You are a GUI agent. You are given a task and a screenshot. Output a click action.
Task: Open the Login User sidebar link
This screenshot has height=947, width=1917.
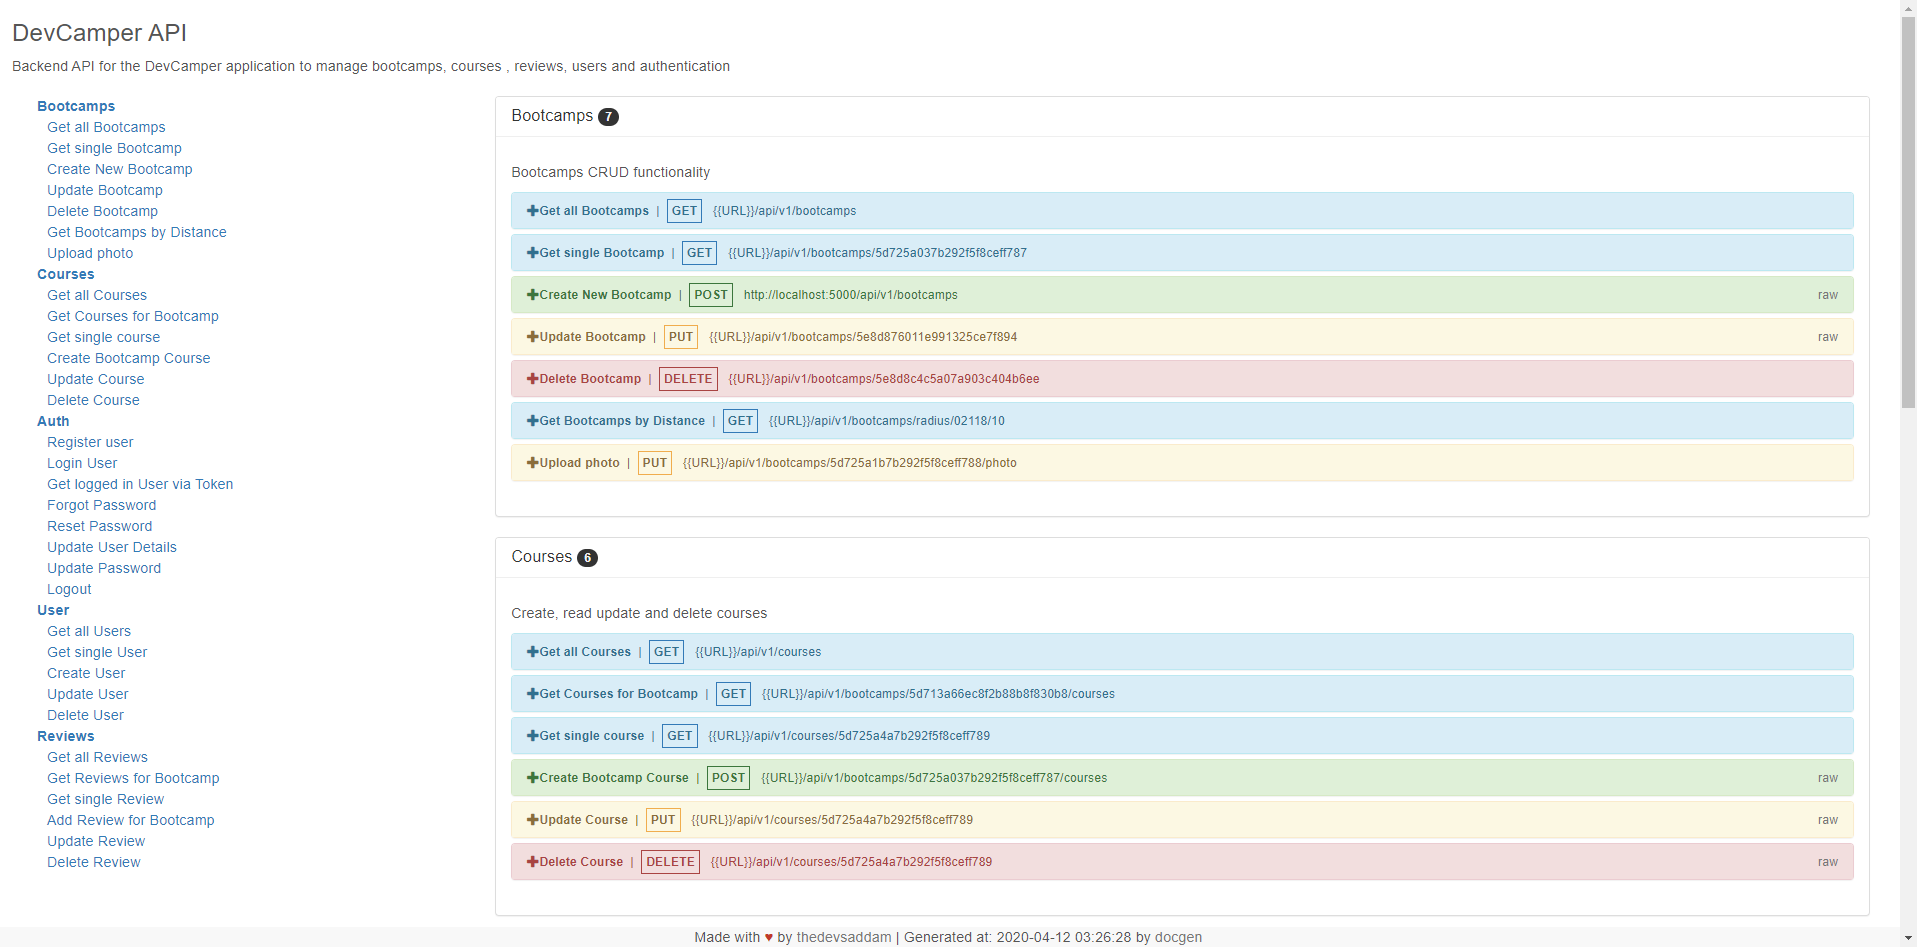point(82,463)
